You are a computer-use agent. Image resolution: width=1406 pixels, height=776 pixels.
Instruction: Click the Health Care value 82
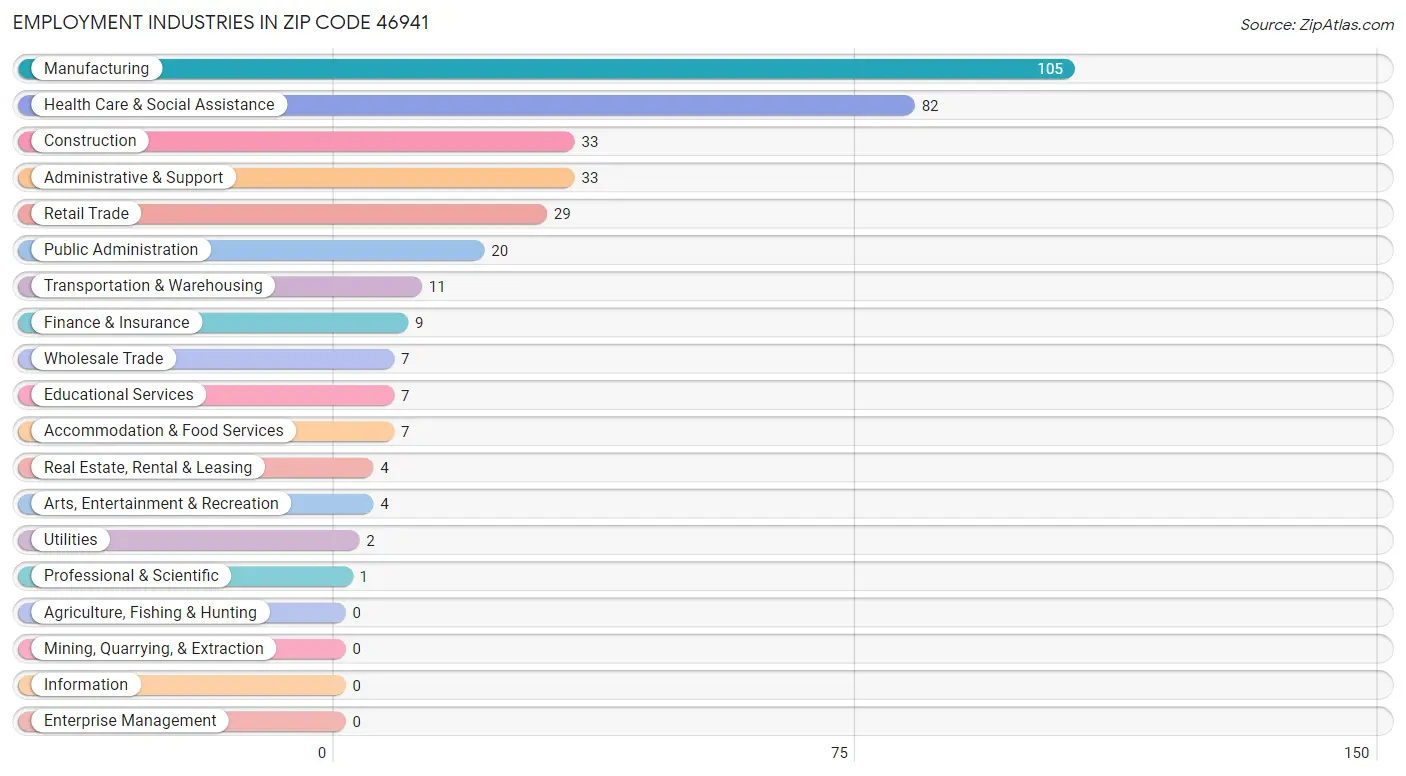point(930,106)
